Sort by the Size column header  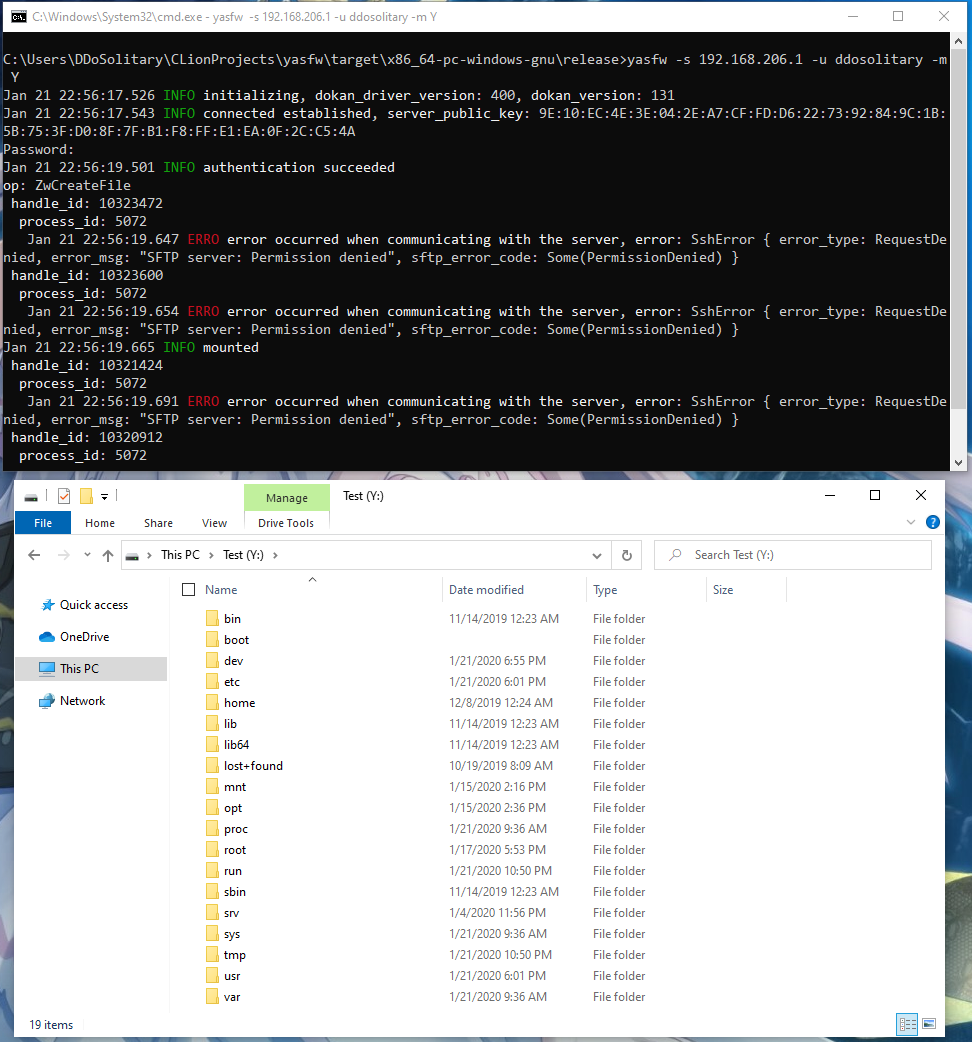click(723, 589)
